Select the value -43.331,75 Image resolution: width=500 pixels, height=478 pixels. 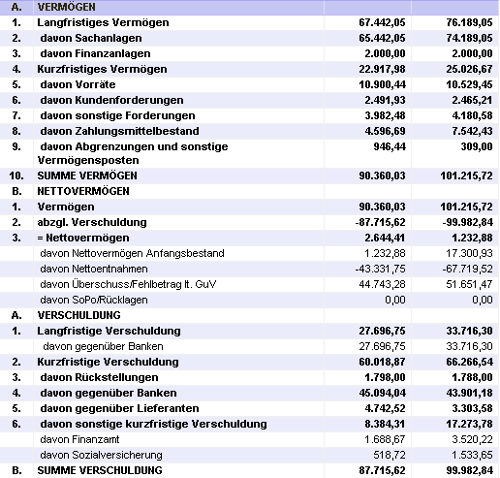380,269
